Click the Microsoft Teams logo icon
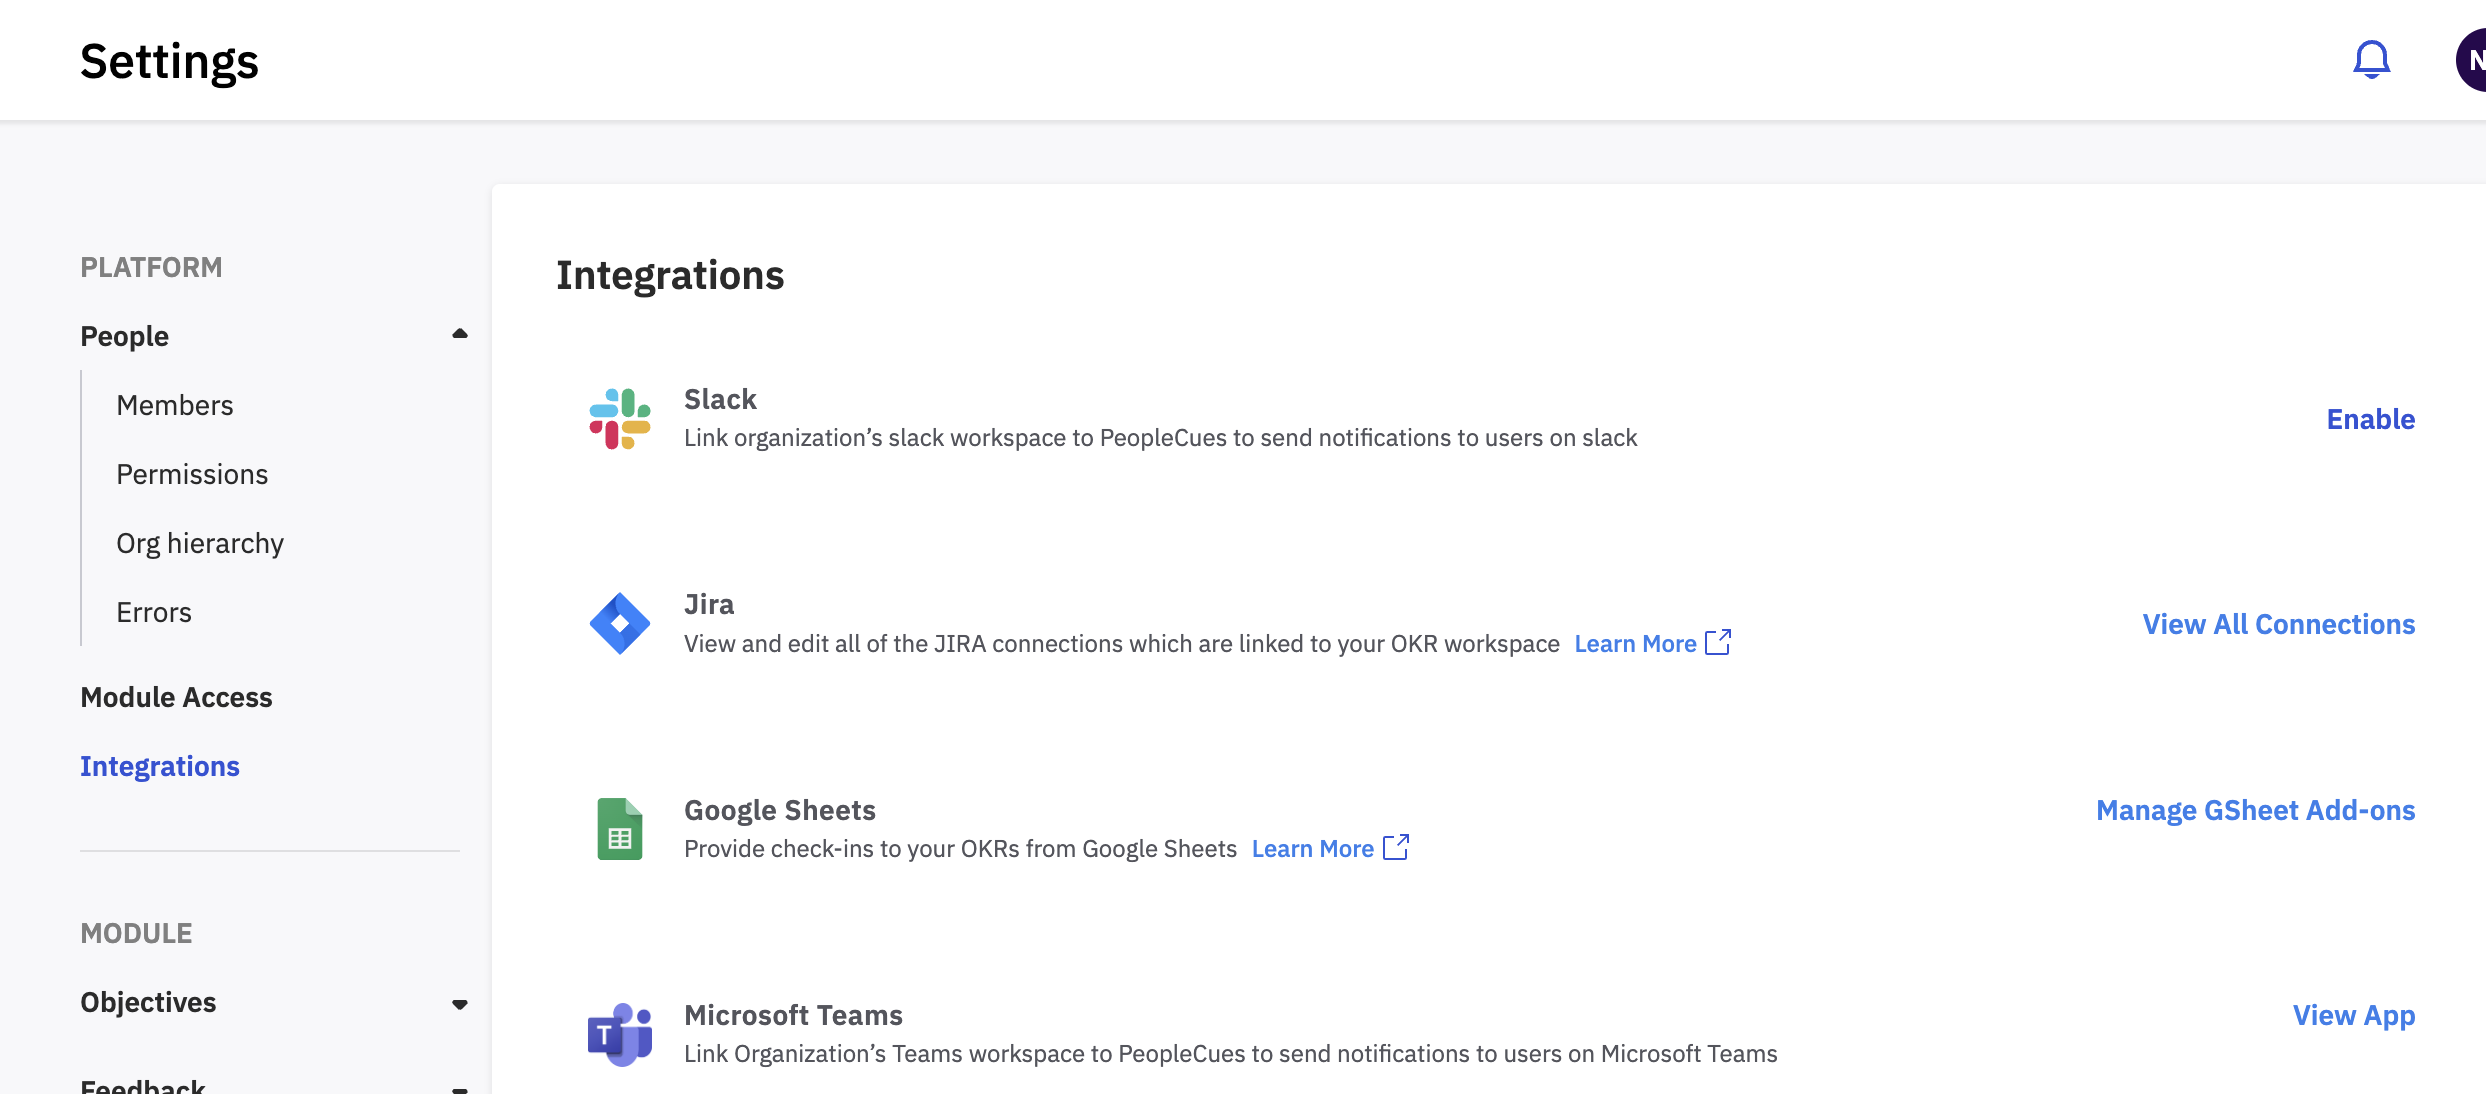This screenshot has width=2486, height=1094. tap(620, 1035)
